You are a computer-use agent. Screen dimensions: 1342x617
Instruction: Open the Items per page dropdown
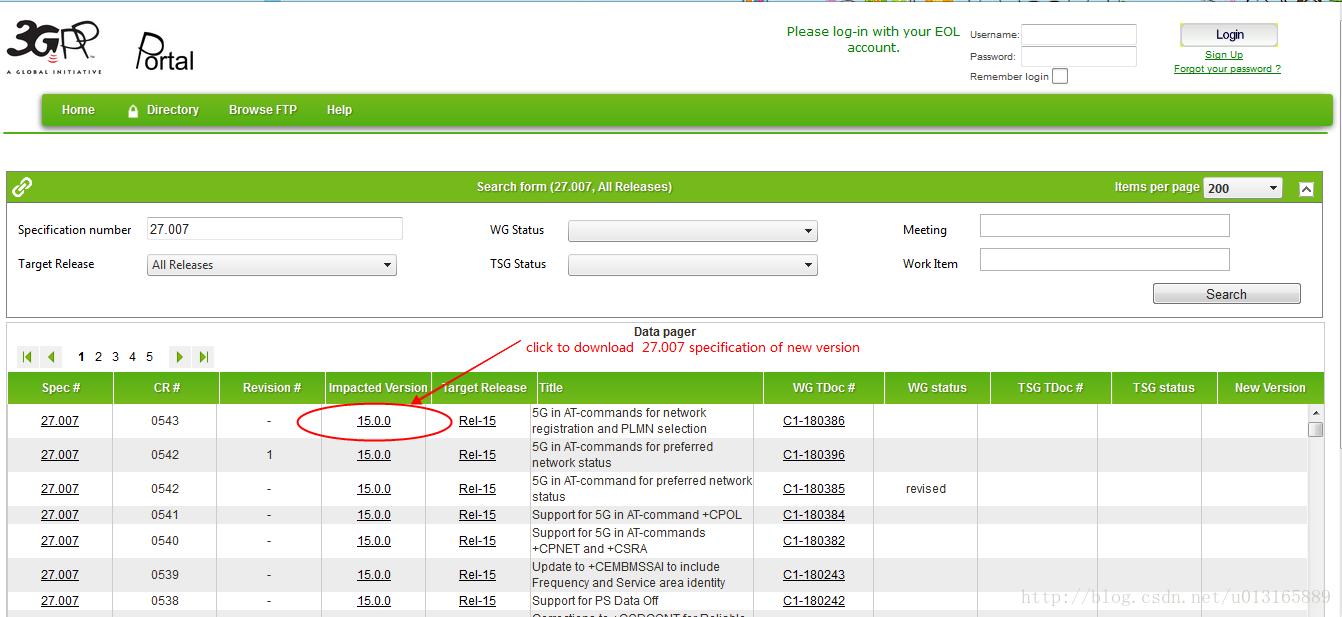(x=1243, y=188)
